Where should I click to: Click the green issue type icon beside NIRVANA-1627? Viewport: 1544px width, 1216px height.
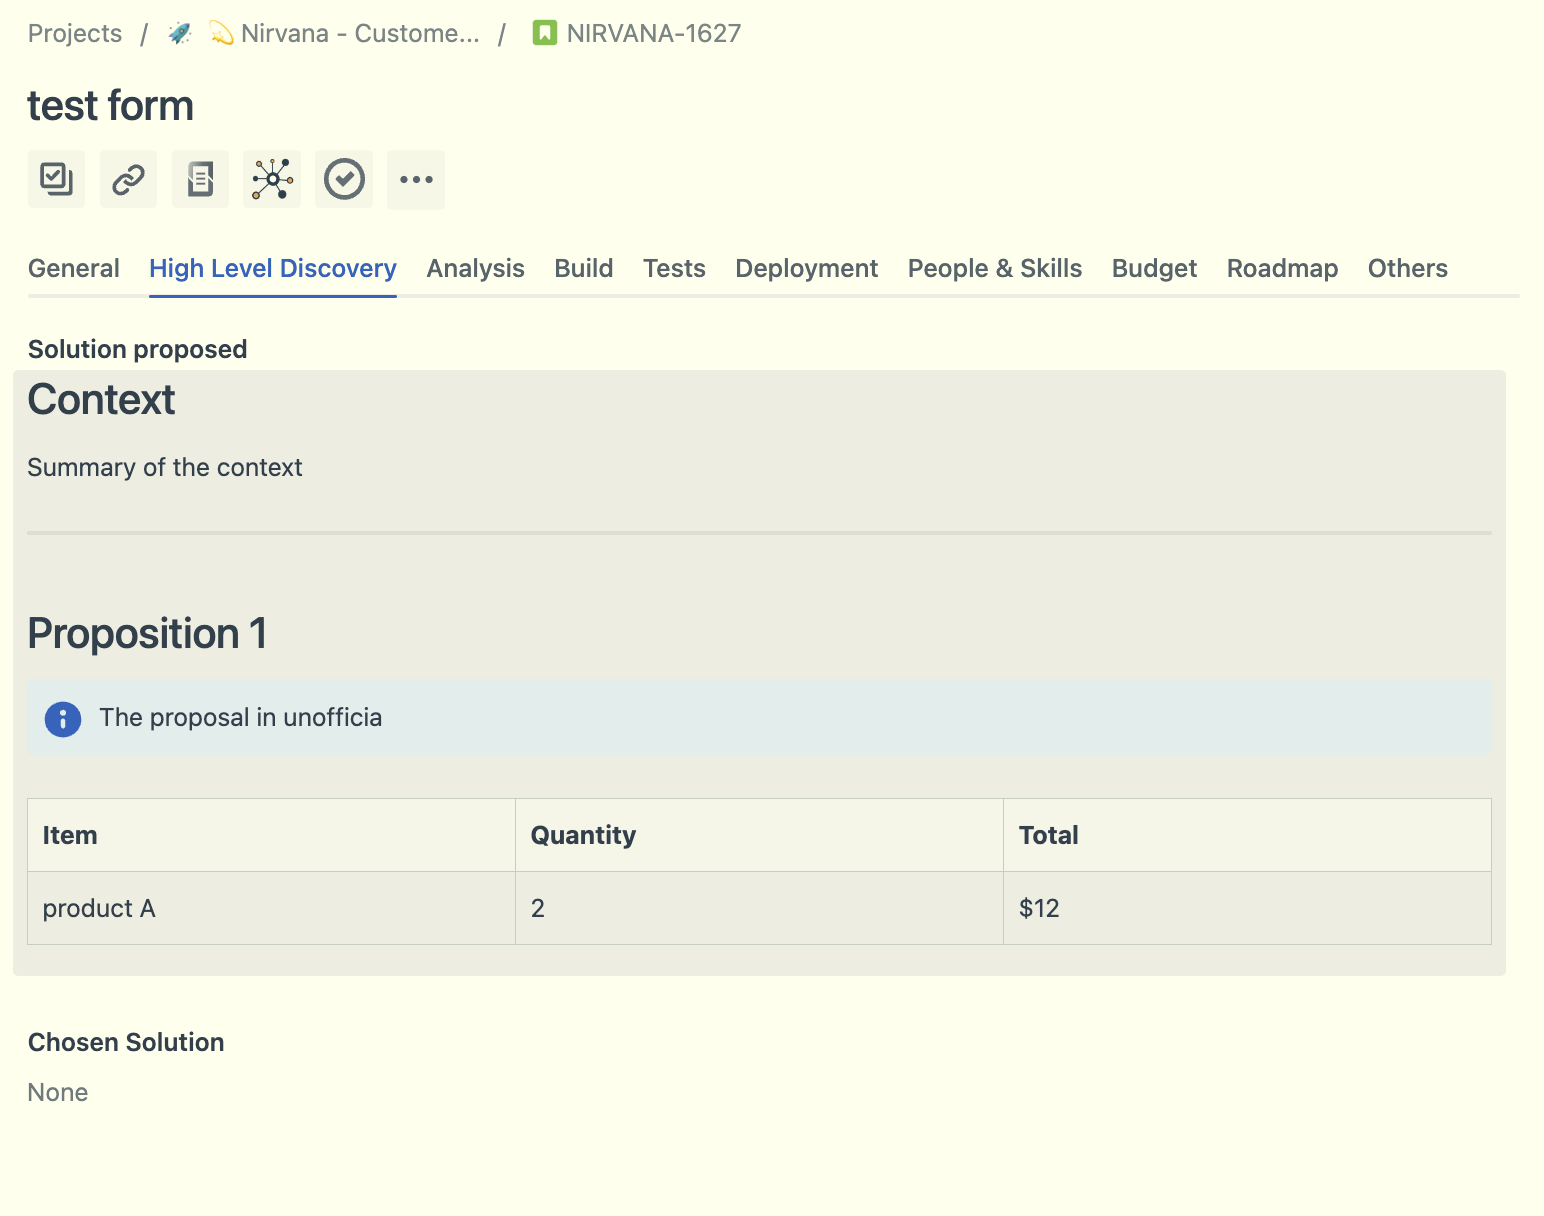541,32
